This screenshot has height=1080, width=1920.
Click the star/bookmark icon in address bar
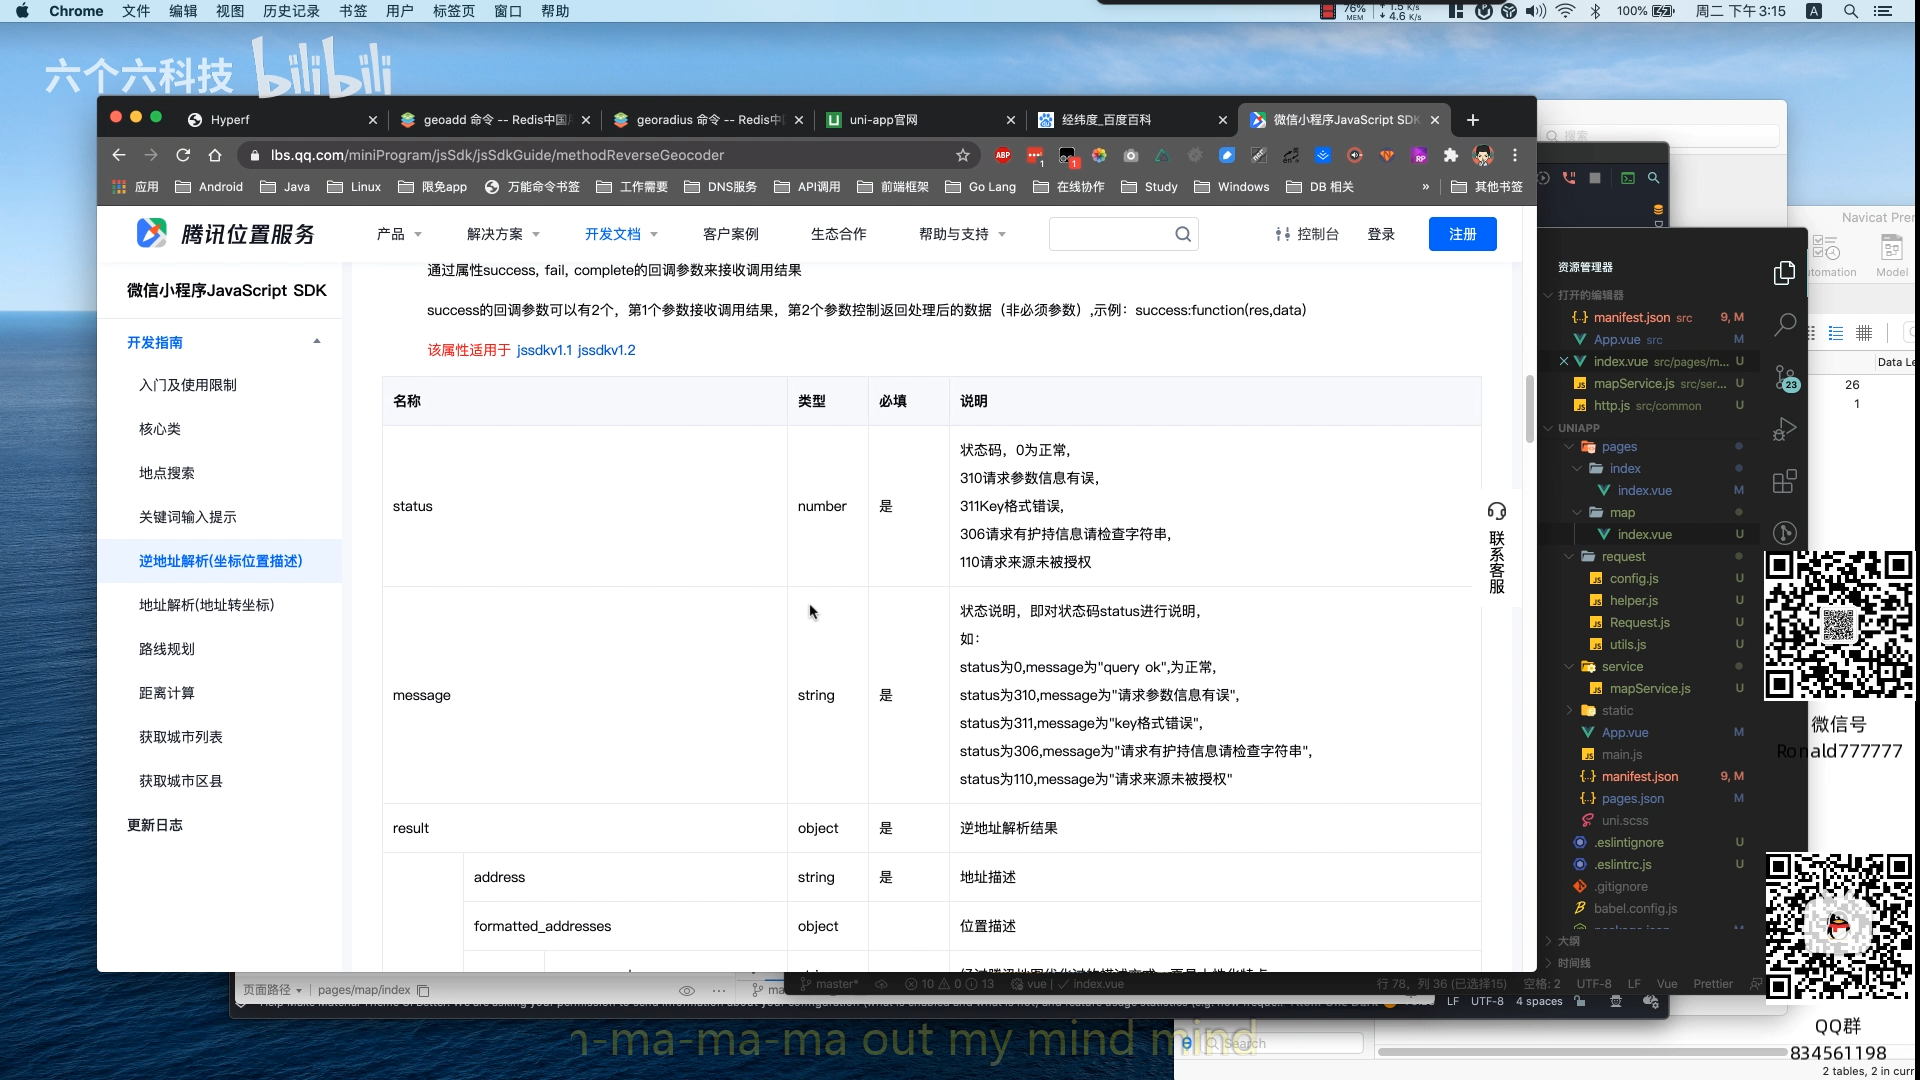coord(963,154)
